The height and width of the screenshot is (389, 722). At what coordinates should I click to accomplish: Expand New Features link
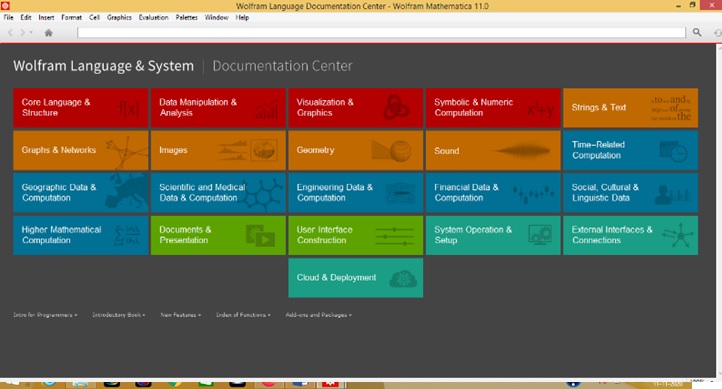(x=180, y=315)
